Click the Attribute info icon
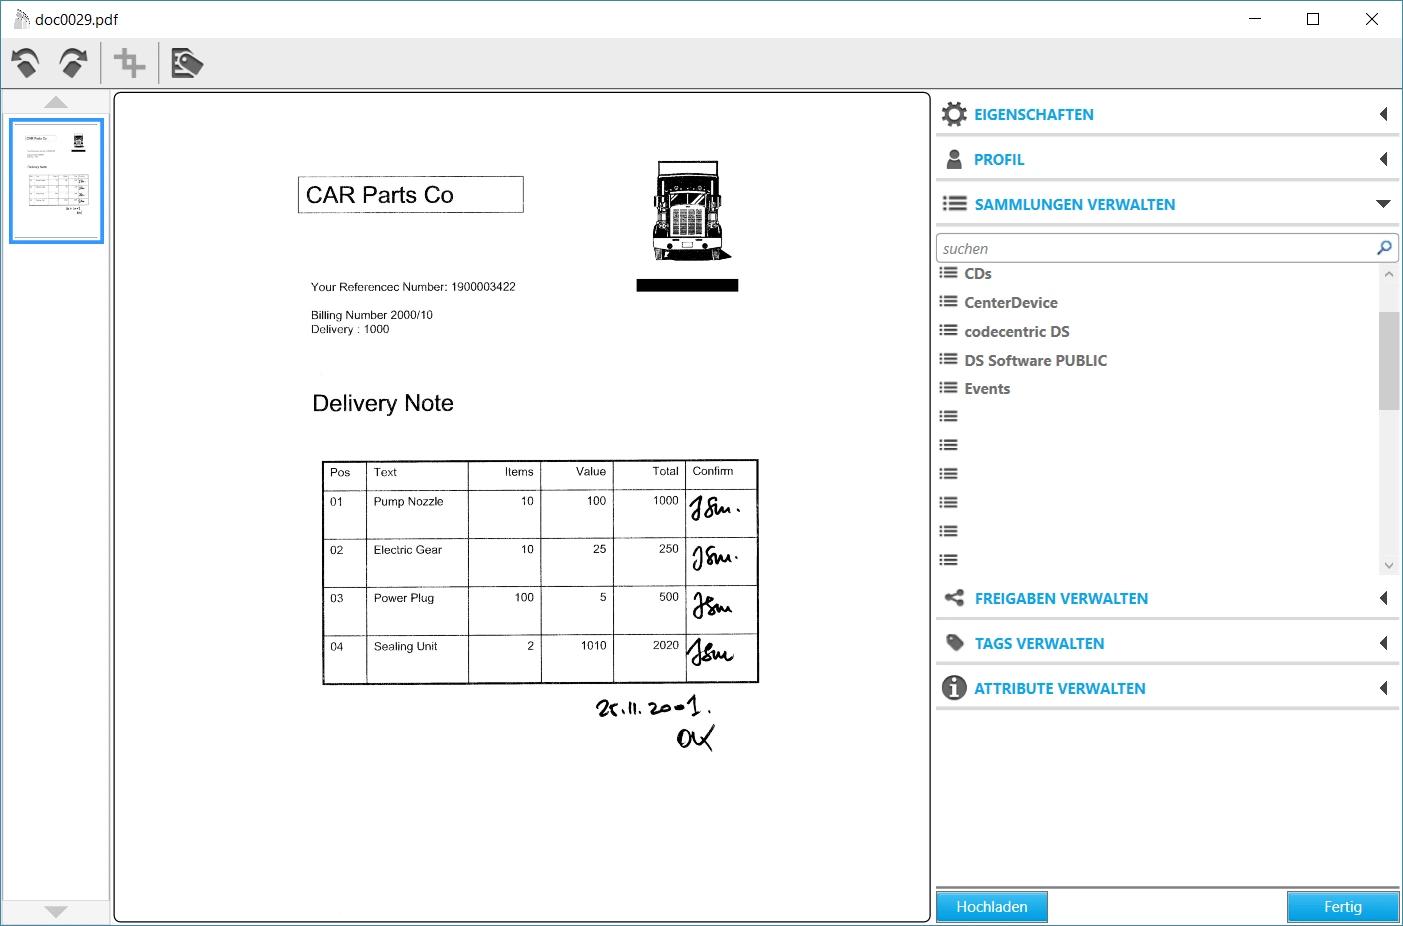This screenshot has height=926, width=1403. (955, 688)
